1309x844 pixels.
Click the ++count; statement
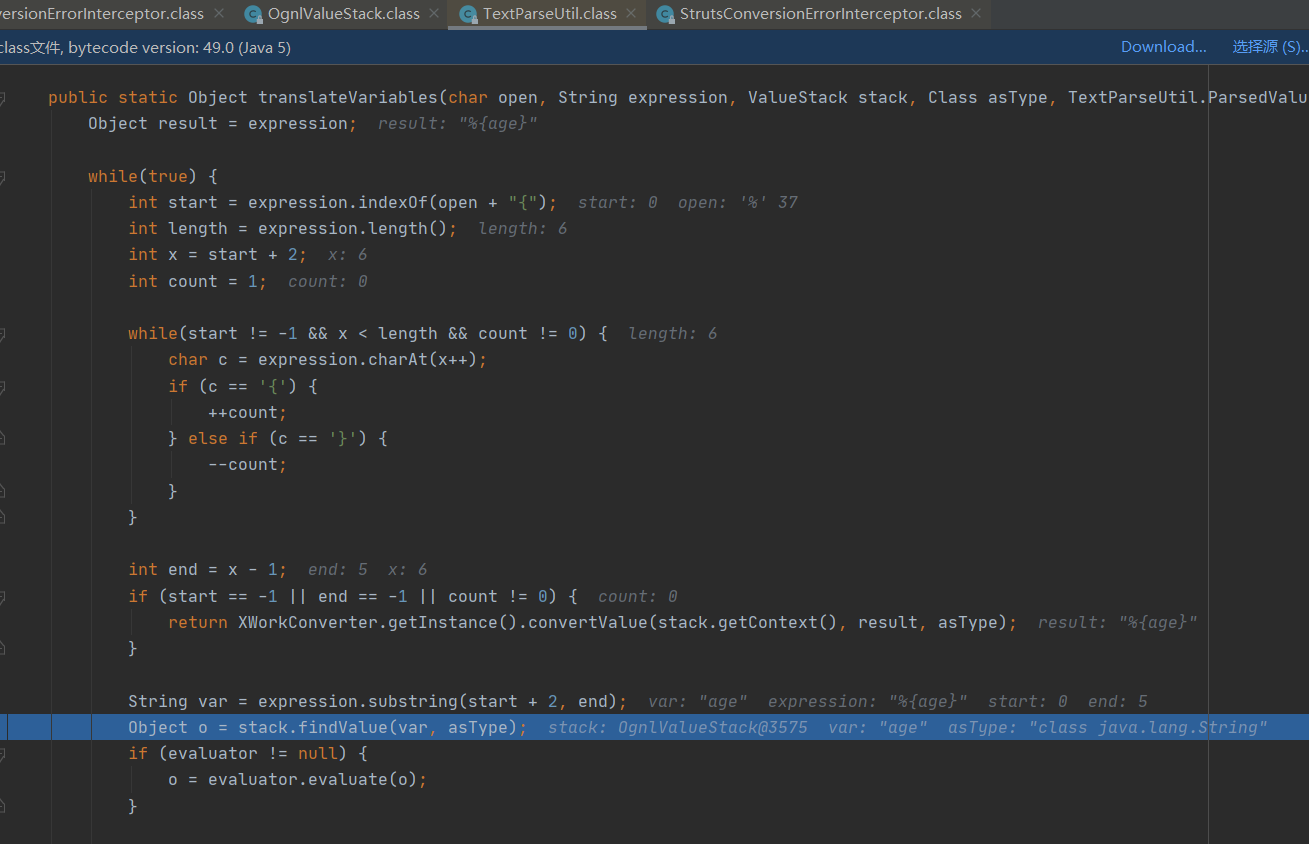(248, 412)
